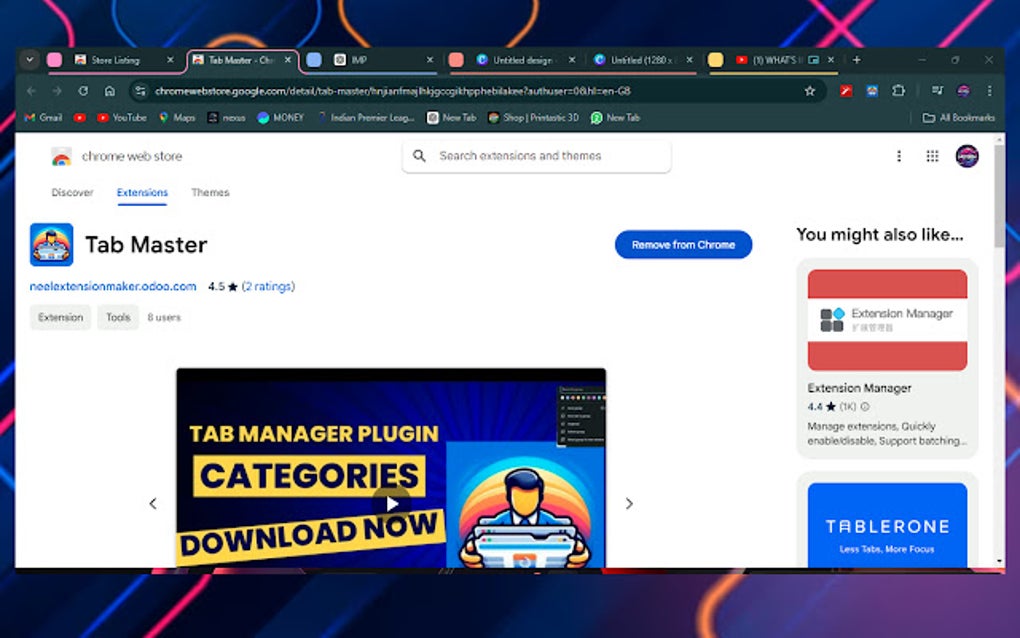Click the browser home icon

(x=109, y=90)
